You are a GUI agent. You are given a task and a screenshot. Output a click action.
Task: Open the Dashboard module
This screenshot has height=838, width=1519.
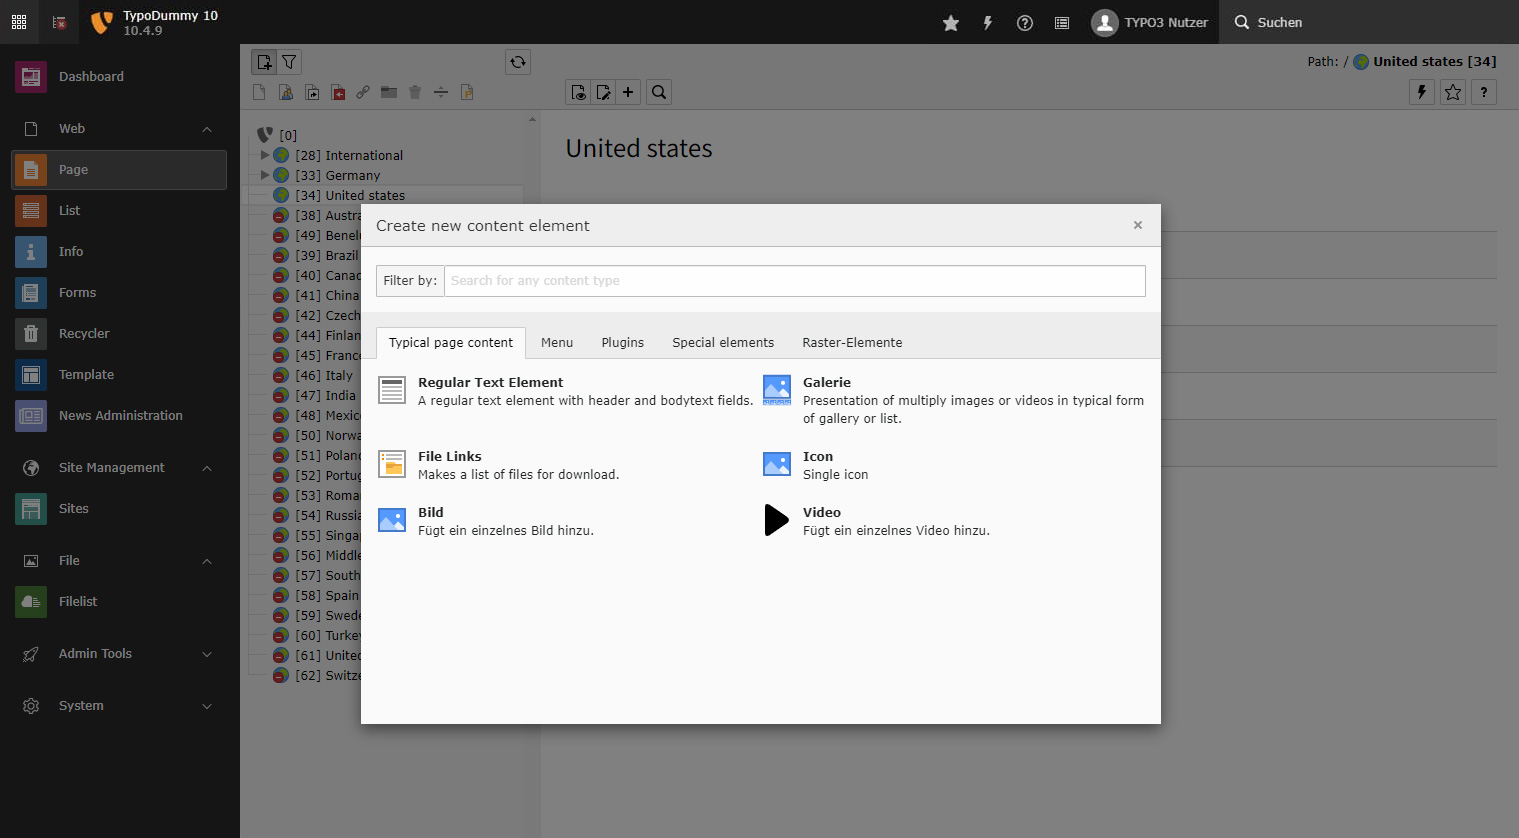[x=119, y=77]
